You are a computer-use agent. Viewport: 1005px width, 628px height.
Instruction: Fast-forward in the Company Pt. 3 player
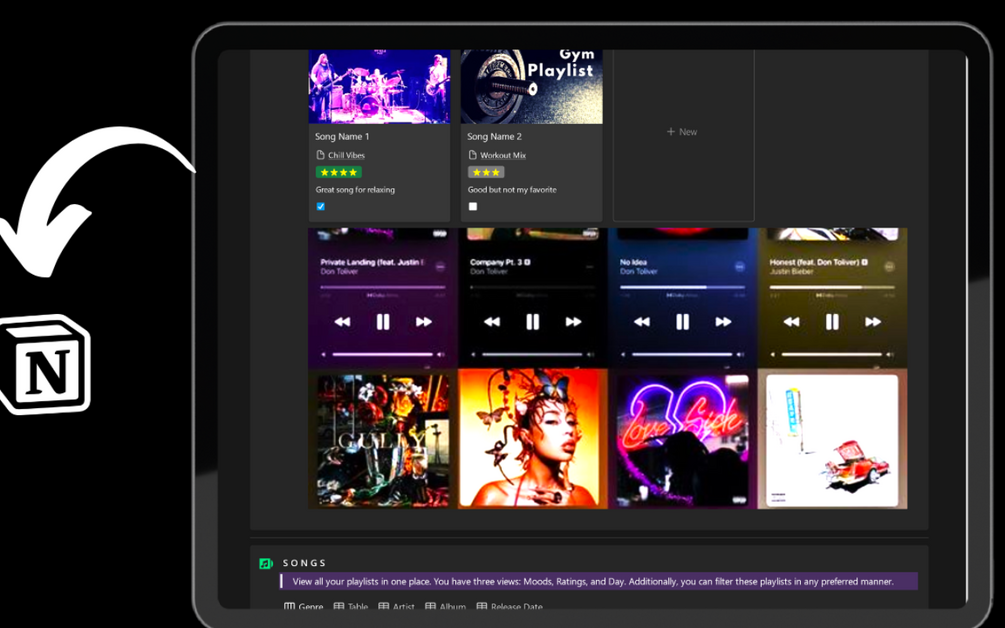point(573,322)
